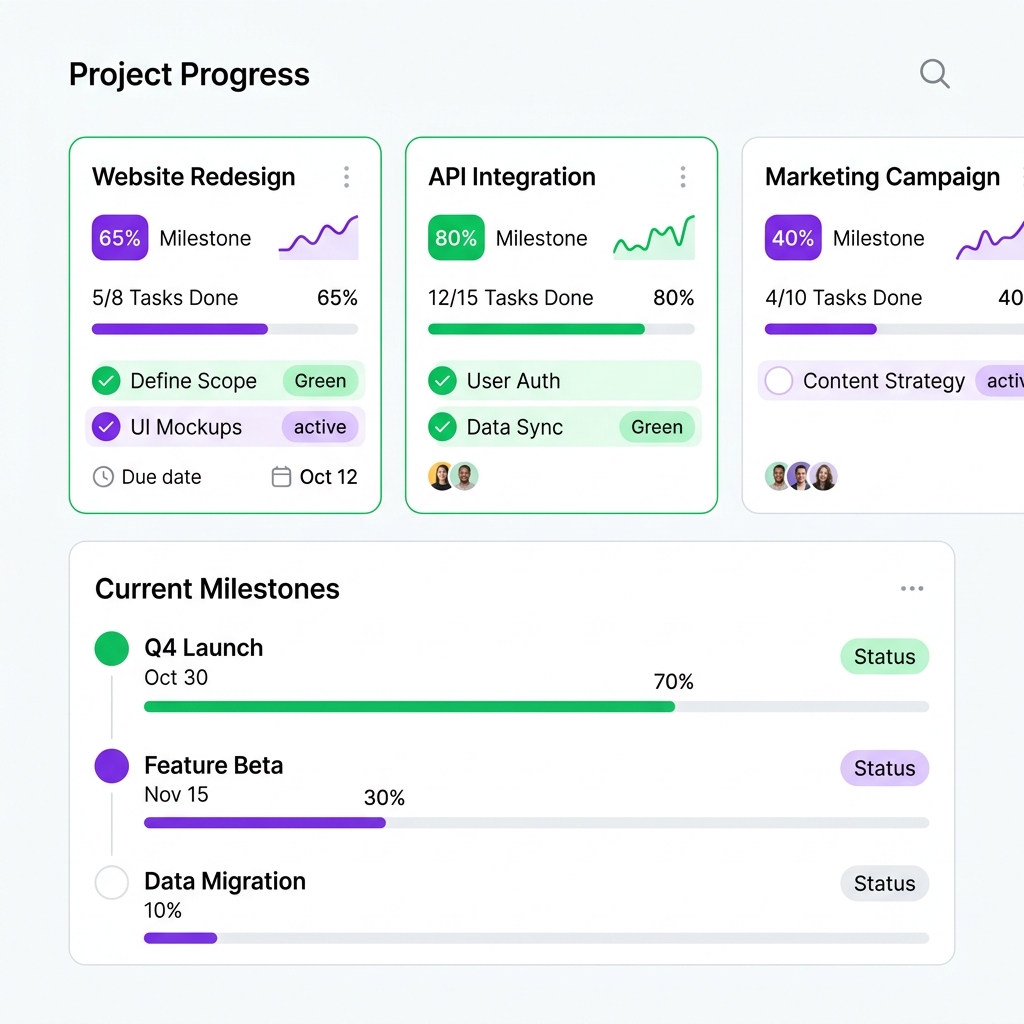1024x1024 pixels.
Task: Click the Current Milestones heading
Action: point(217,589)
